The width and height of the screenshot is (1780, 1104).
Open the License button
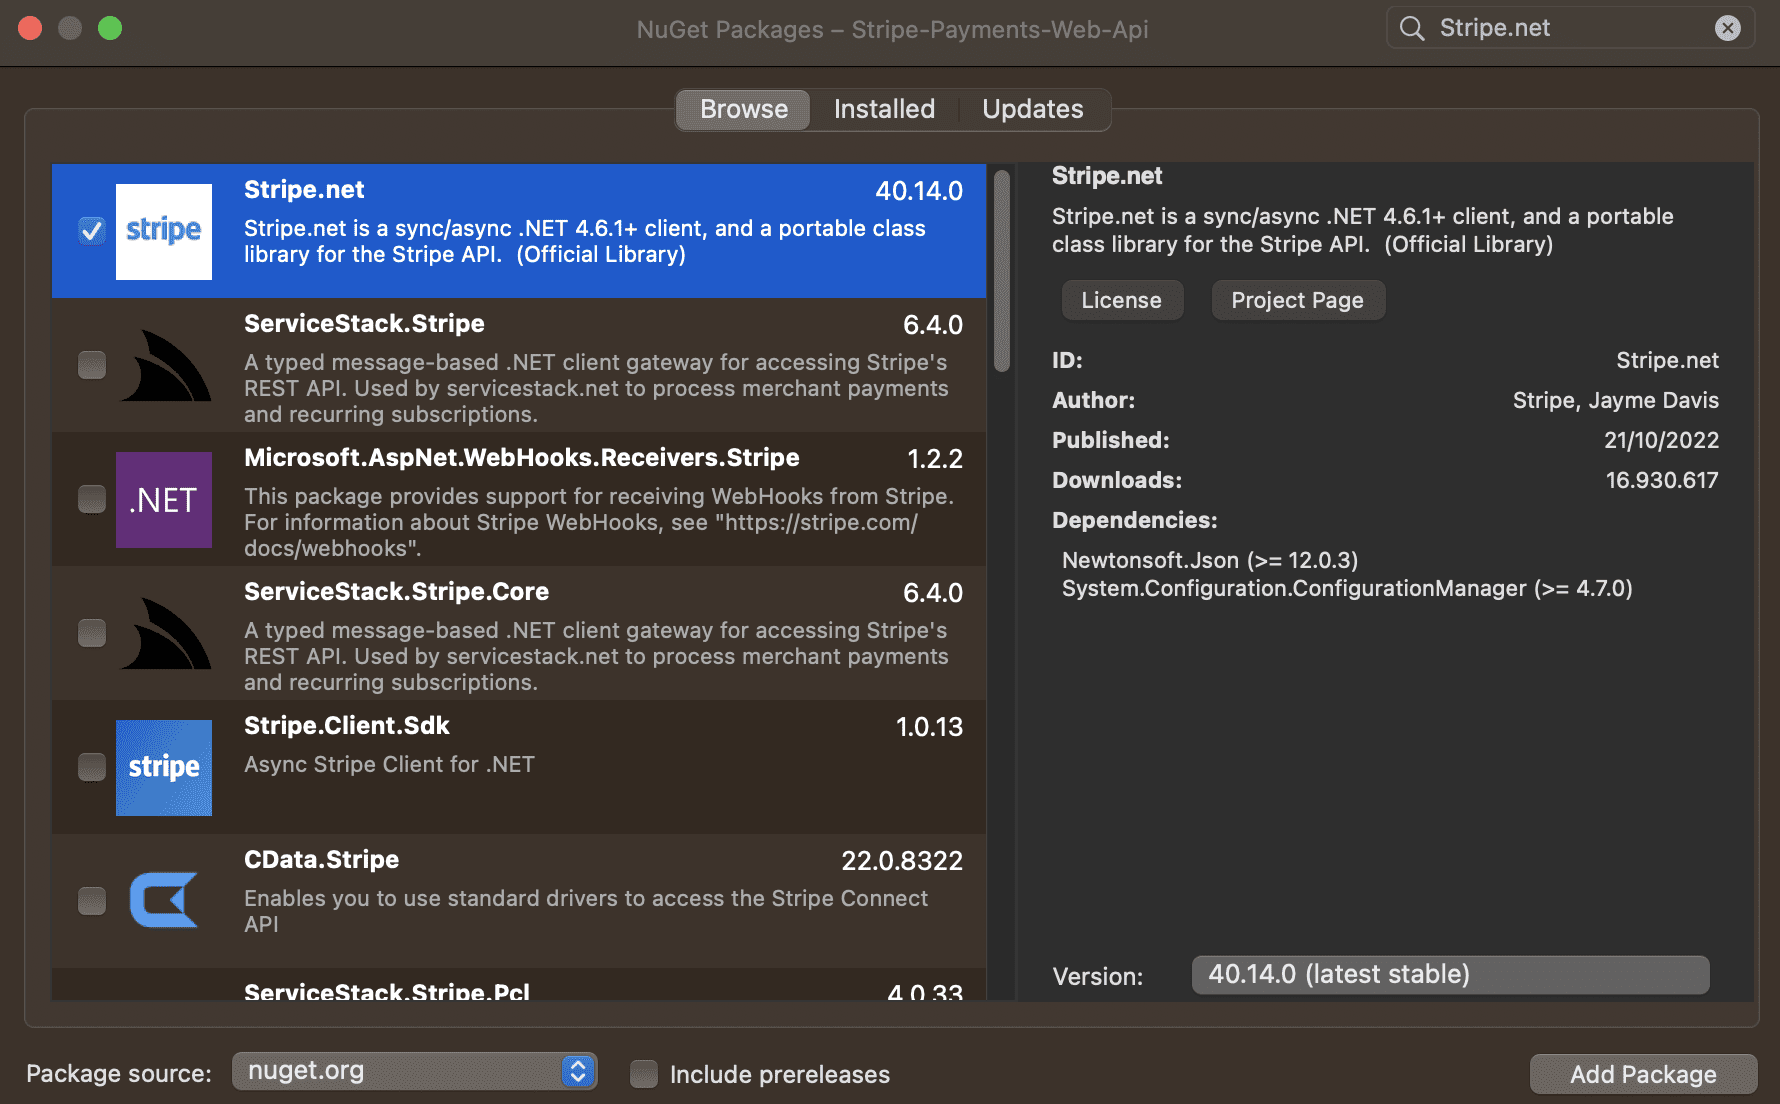[1122, 300]
